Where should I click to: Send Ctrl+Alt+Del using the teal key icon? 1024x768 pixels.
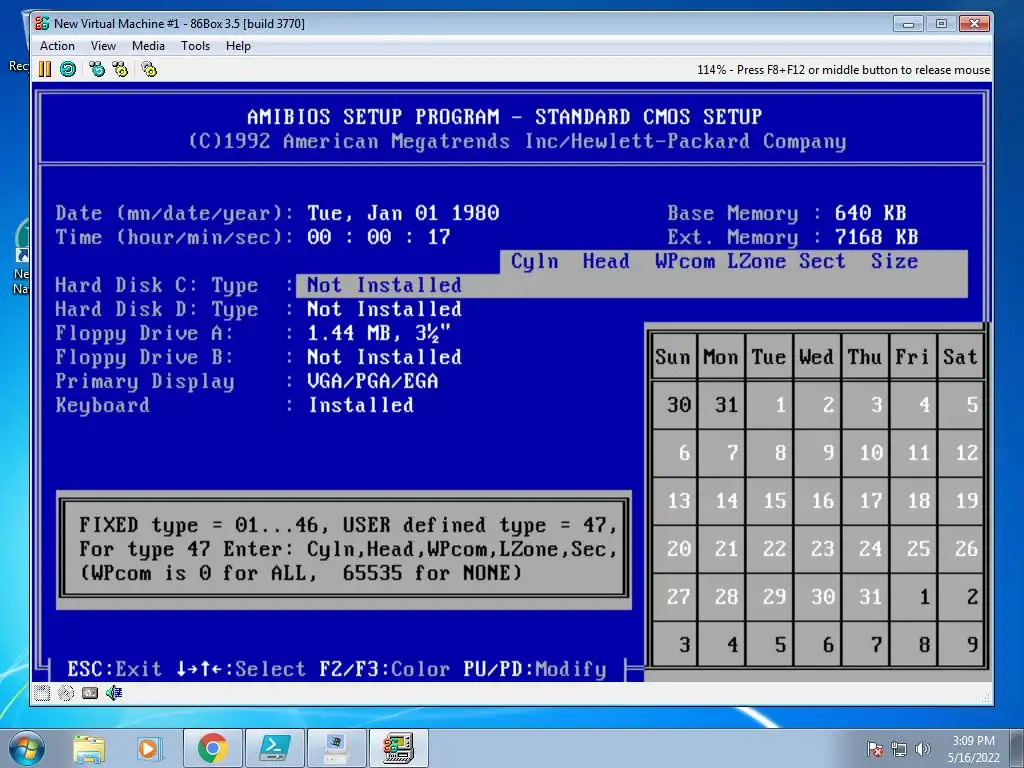pyautogui.click(x=97, y=69)
